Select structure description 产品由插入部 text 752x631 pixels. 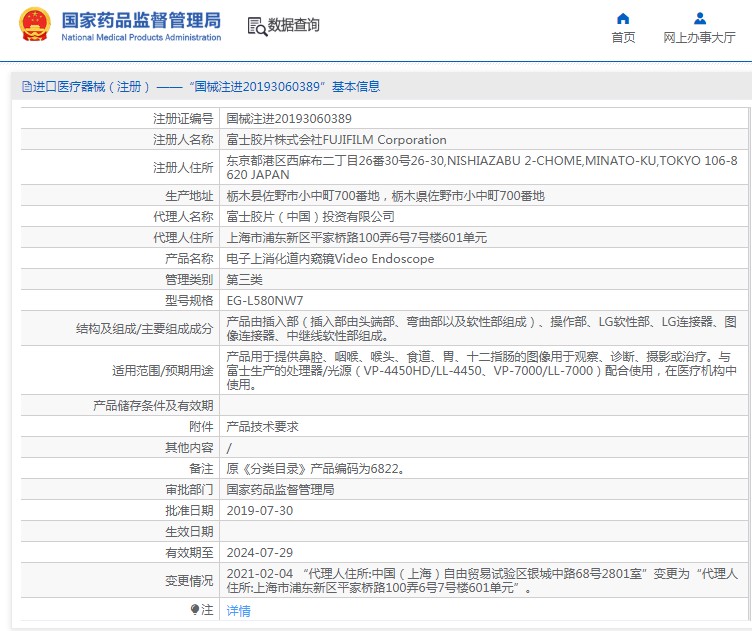tap(482, 328)
